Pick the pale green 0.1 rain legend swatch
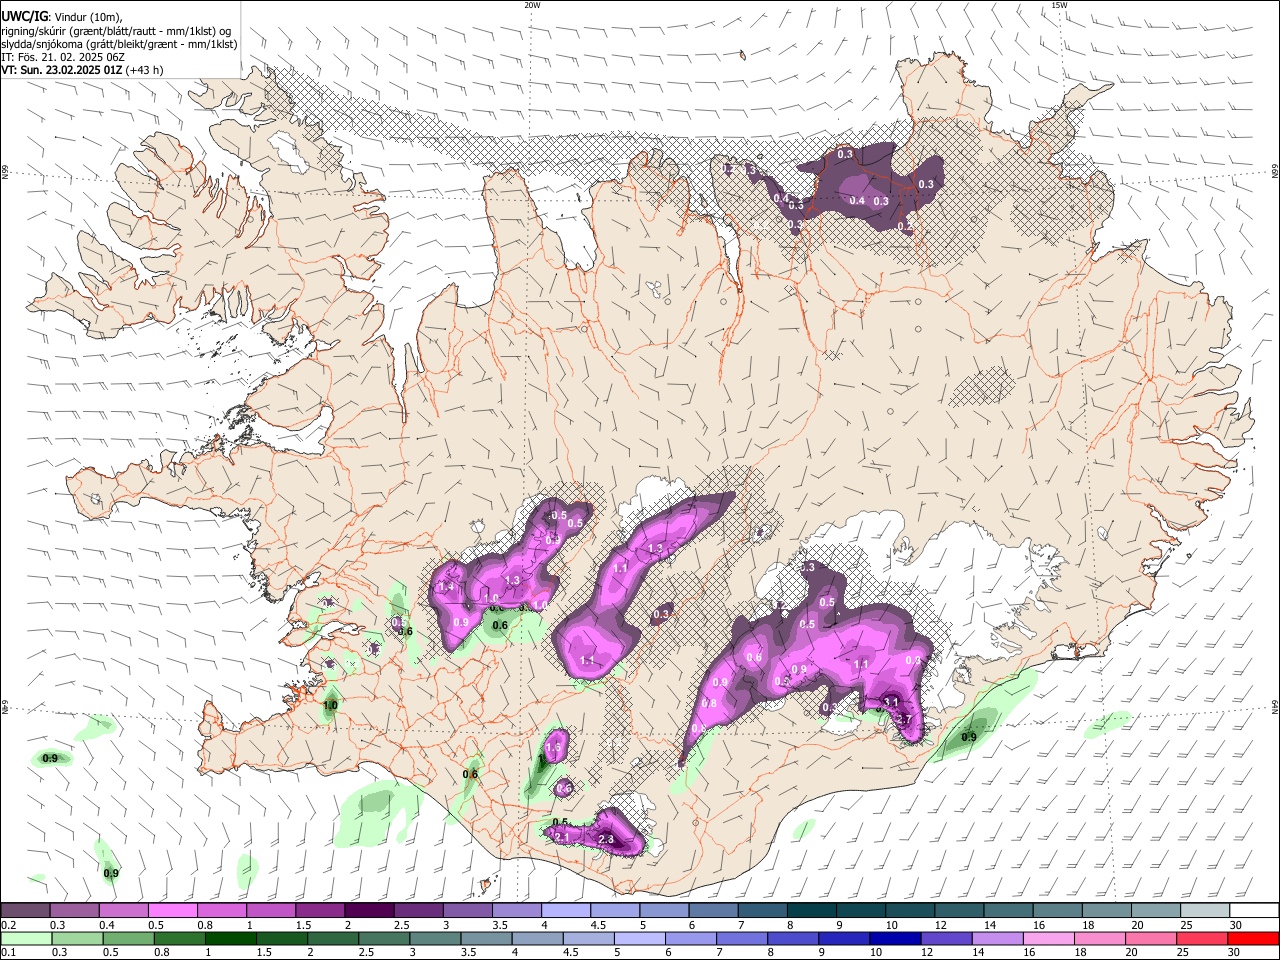Image resolution: width=1280 pixels, height=960 pixels. coord(25,939)
